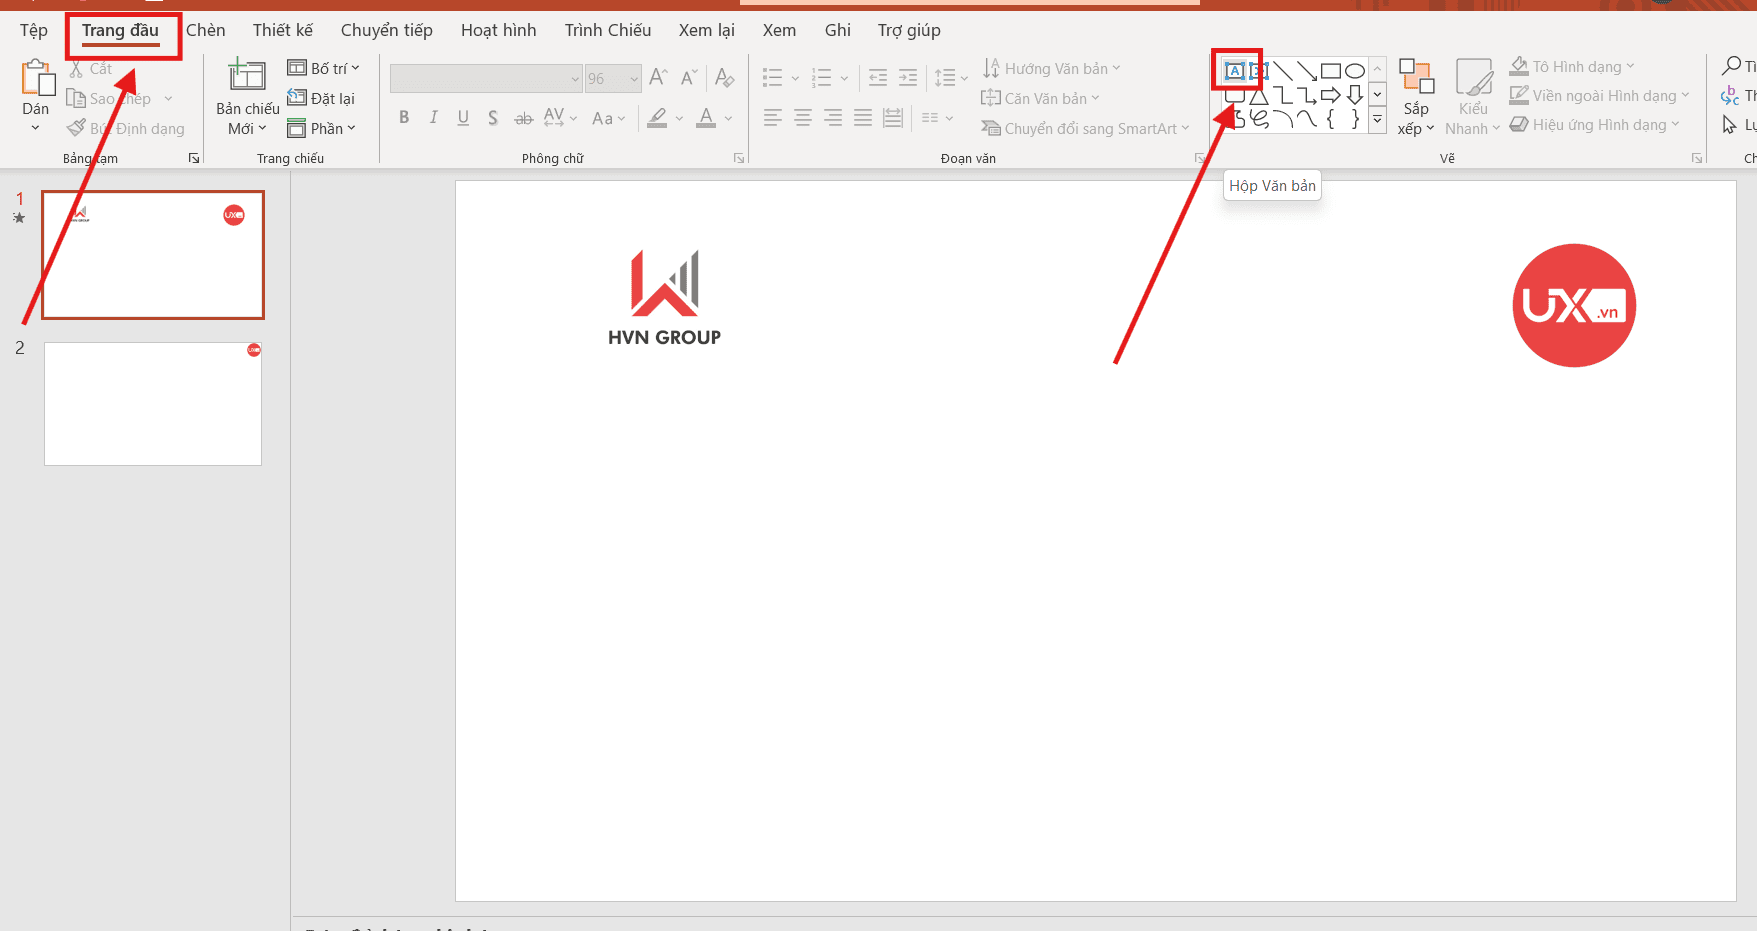Click the clear formatting eraser icon

[x=725, y=78]
